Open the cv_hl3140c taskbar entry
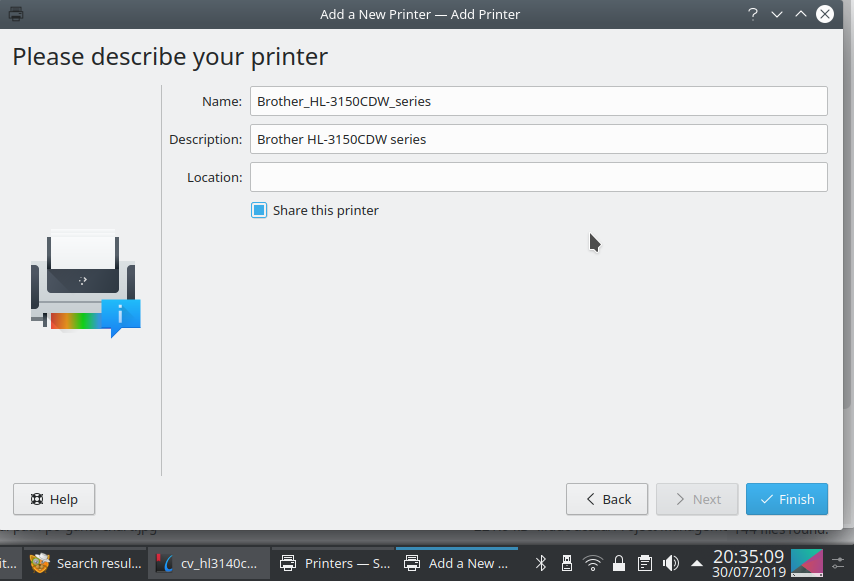The width and height of the screenshot is (854, 581). click(x=209, y=564)
